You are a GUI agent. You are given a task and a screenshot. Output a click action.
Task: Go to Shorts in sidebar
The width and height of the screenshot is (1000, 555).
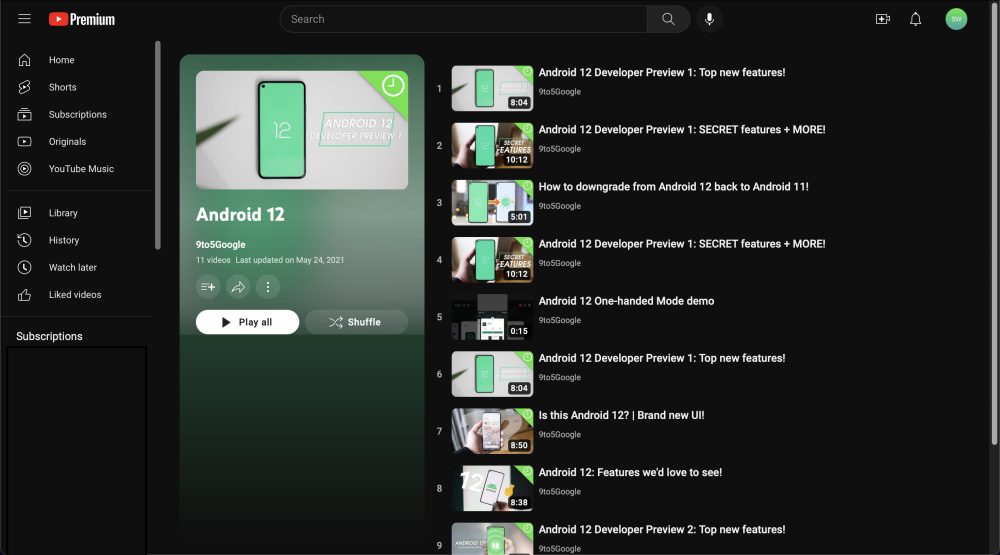(x=62, y=87)
